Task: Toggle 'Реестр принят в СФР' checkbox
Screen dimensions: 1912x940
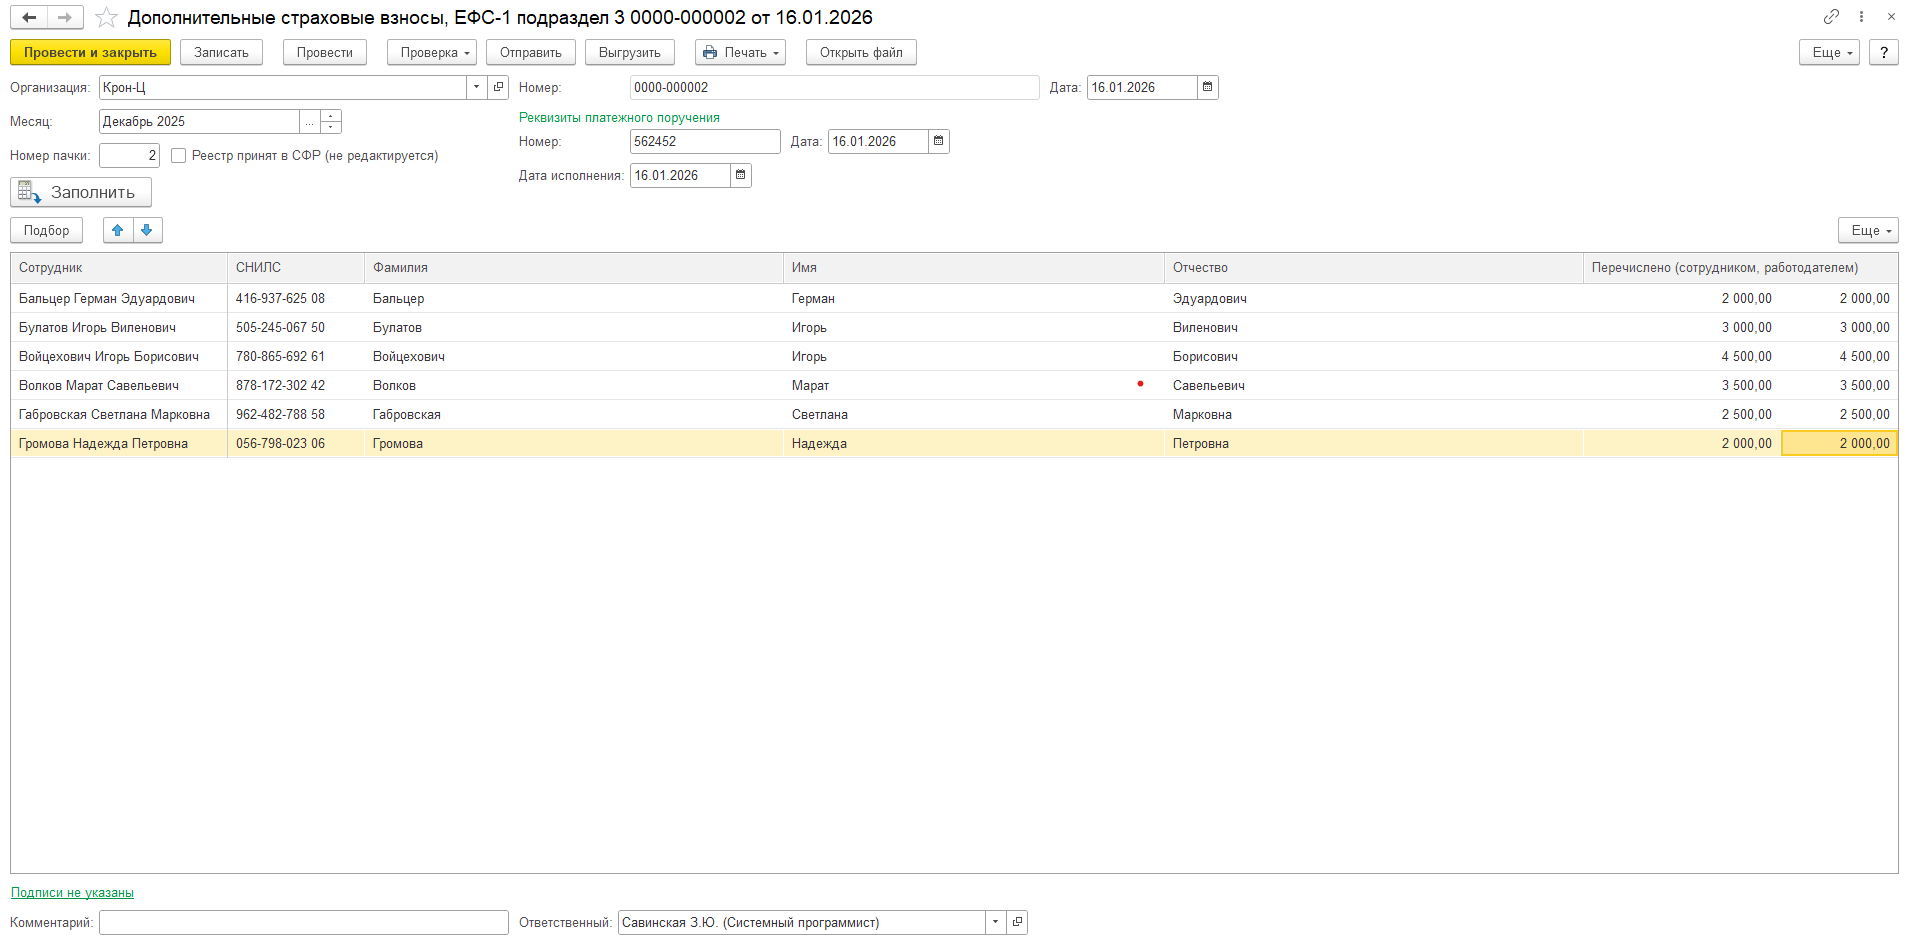Action: 179,155
